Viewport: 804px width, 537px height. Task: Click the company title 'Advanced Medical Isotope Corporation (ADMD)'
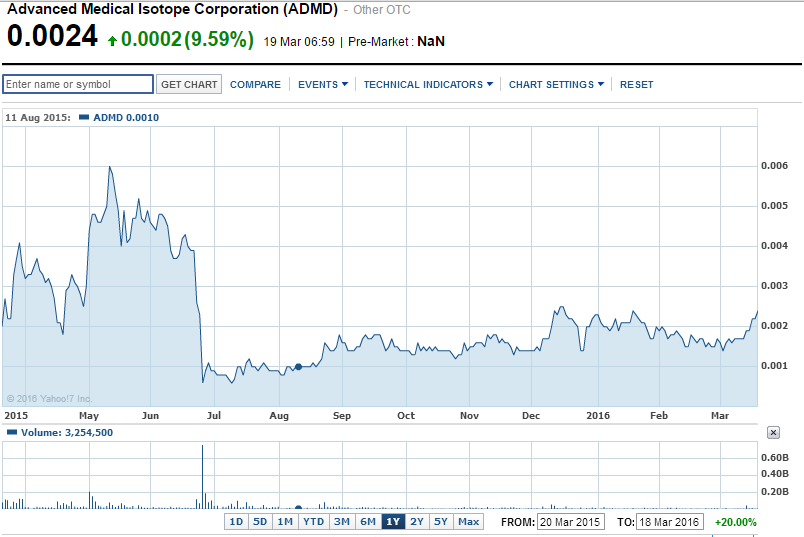point(172,9)
